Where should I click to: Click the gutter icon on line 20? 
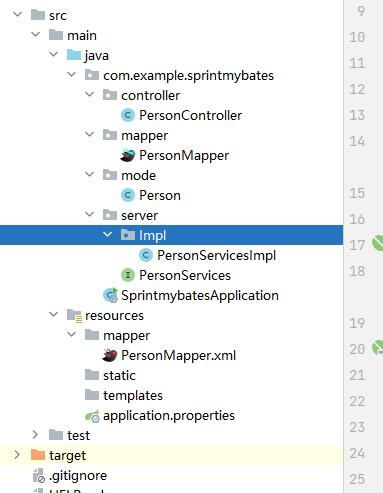pyautogui.click(x=378, y=347)
